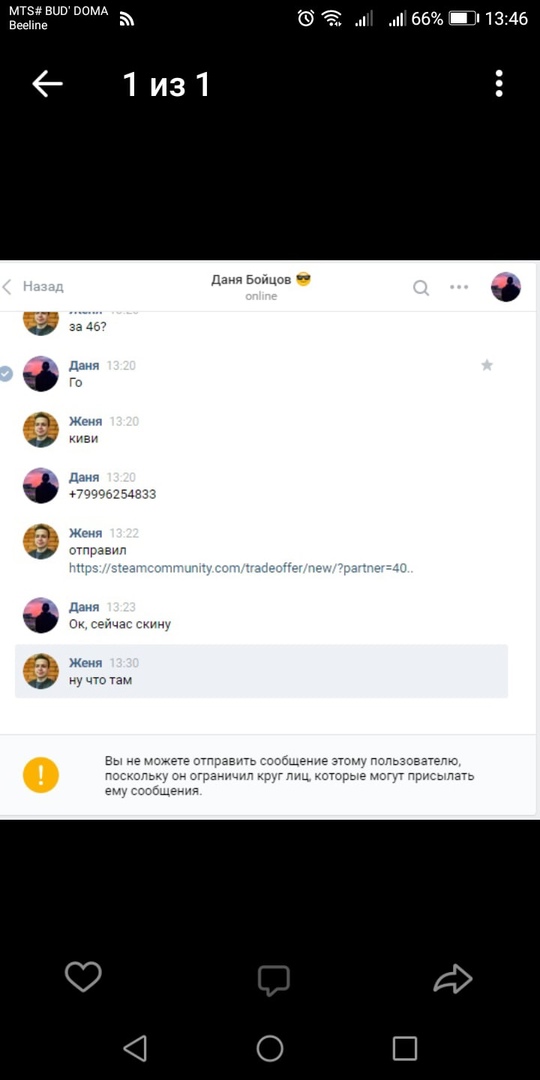Share the photo with arrow icon
Screen dimensions: 540x1080
coord(453,978)
